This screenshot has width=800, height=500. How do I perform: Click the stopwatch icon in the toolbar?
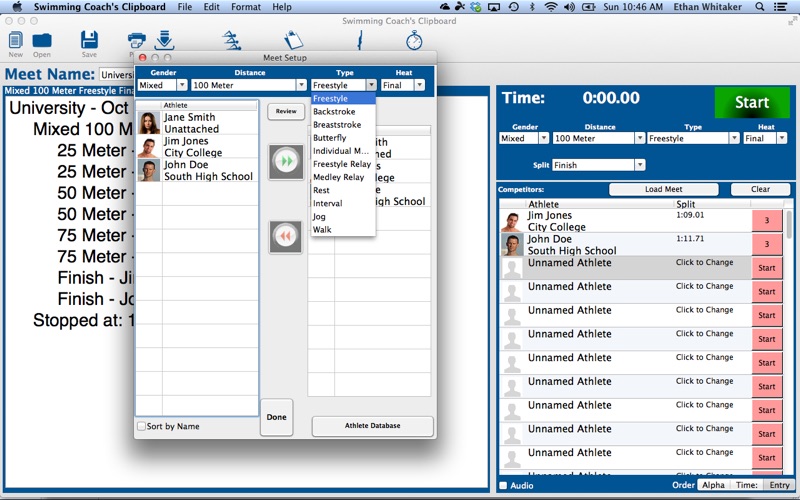(x=414, y=41)
